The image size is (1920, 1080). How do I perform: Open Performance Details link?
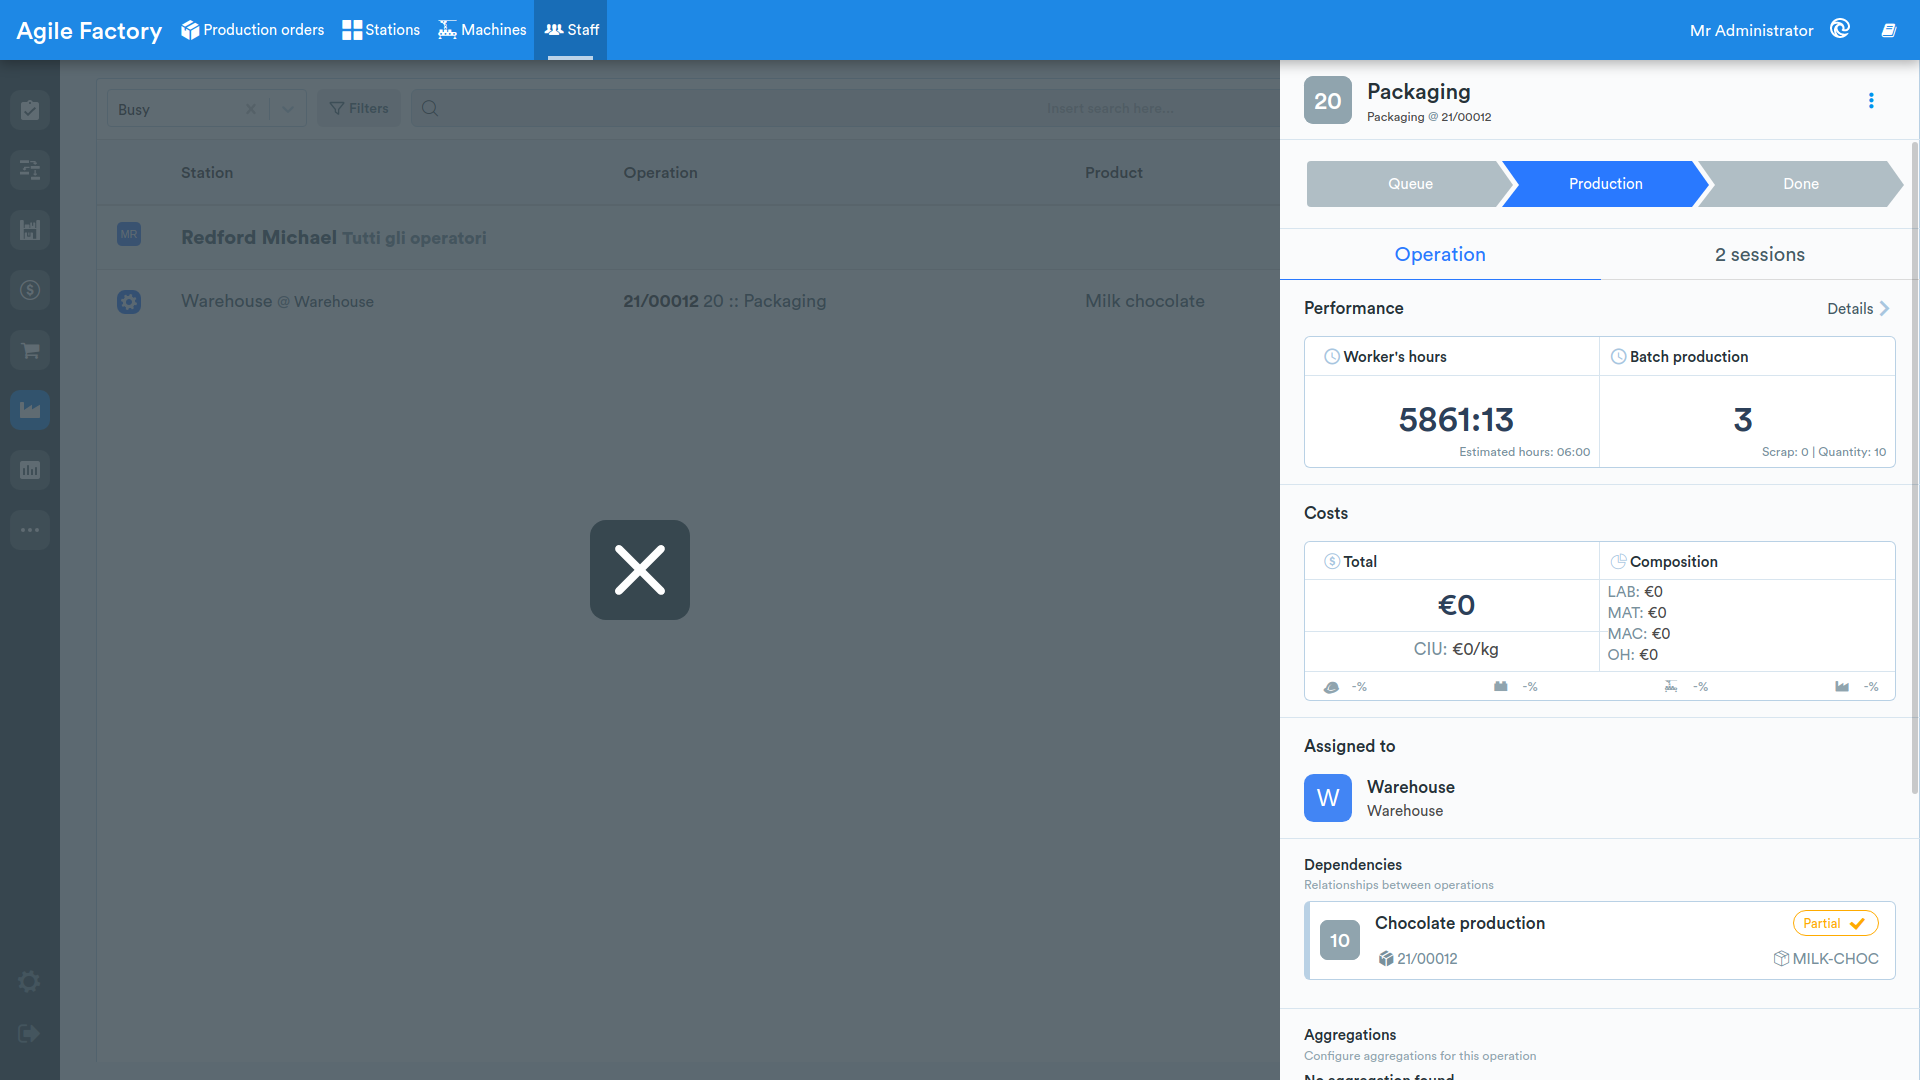pyautogui.click(x=1858, y=308)
